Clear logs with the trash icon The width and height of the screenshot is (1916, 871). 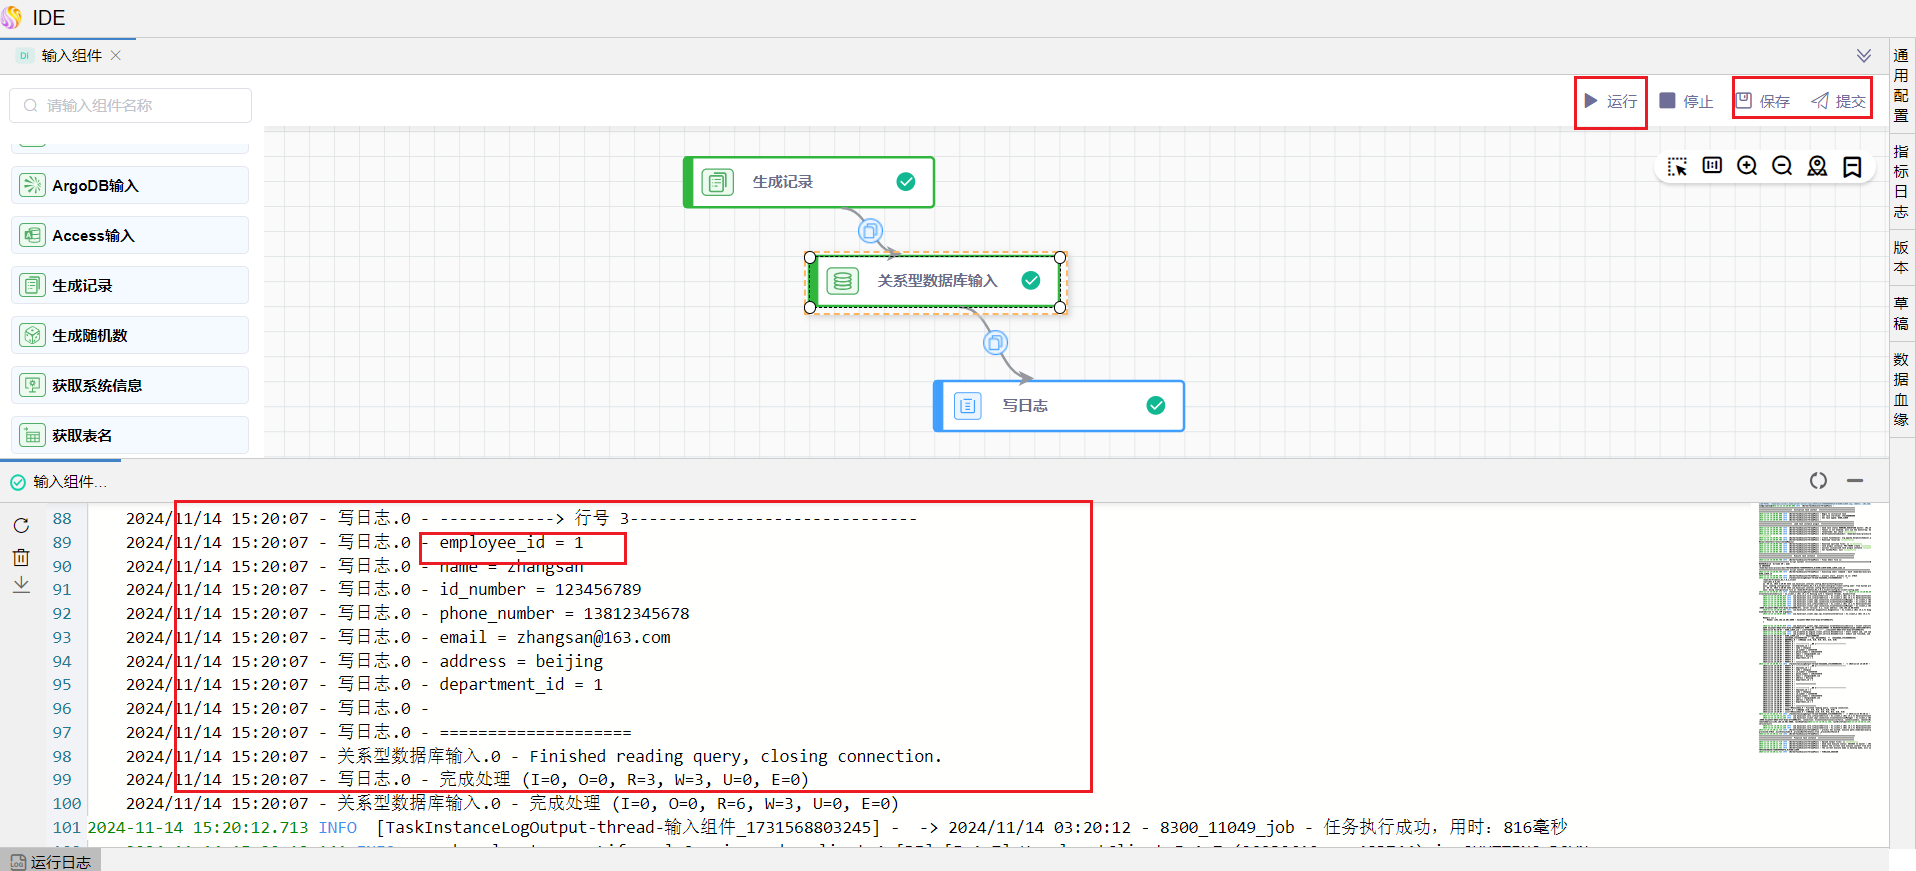pos(21,557)
